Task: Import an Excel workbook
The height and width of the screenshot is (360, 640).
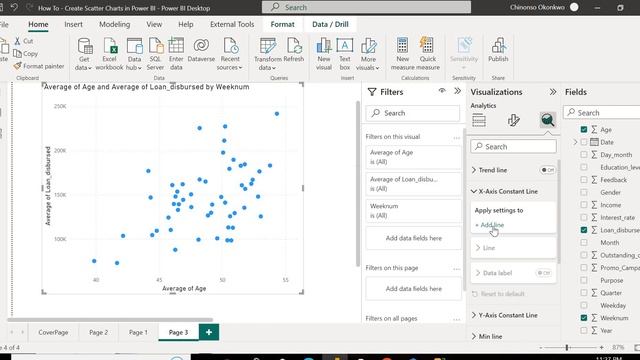Action: point(109,54)
